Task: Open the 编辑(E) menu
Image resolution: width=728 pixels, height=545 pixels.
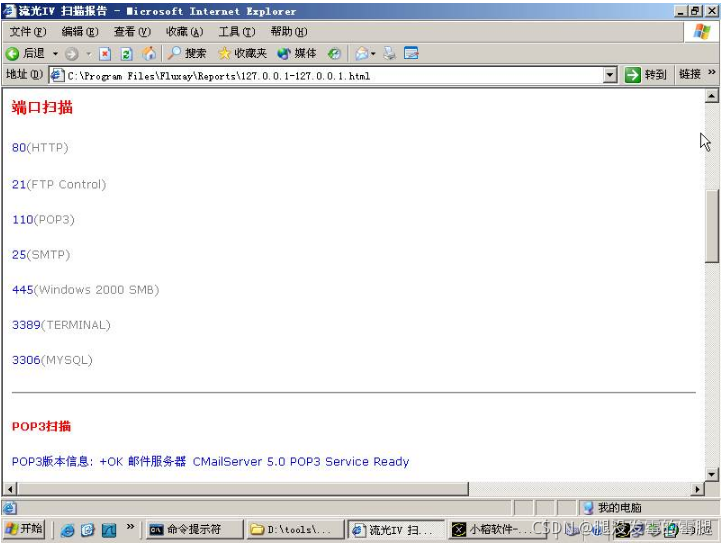Action: 80,32
